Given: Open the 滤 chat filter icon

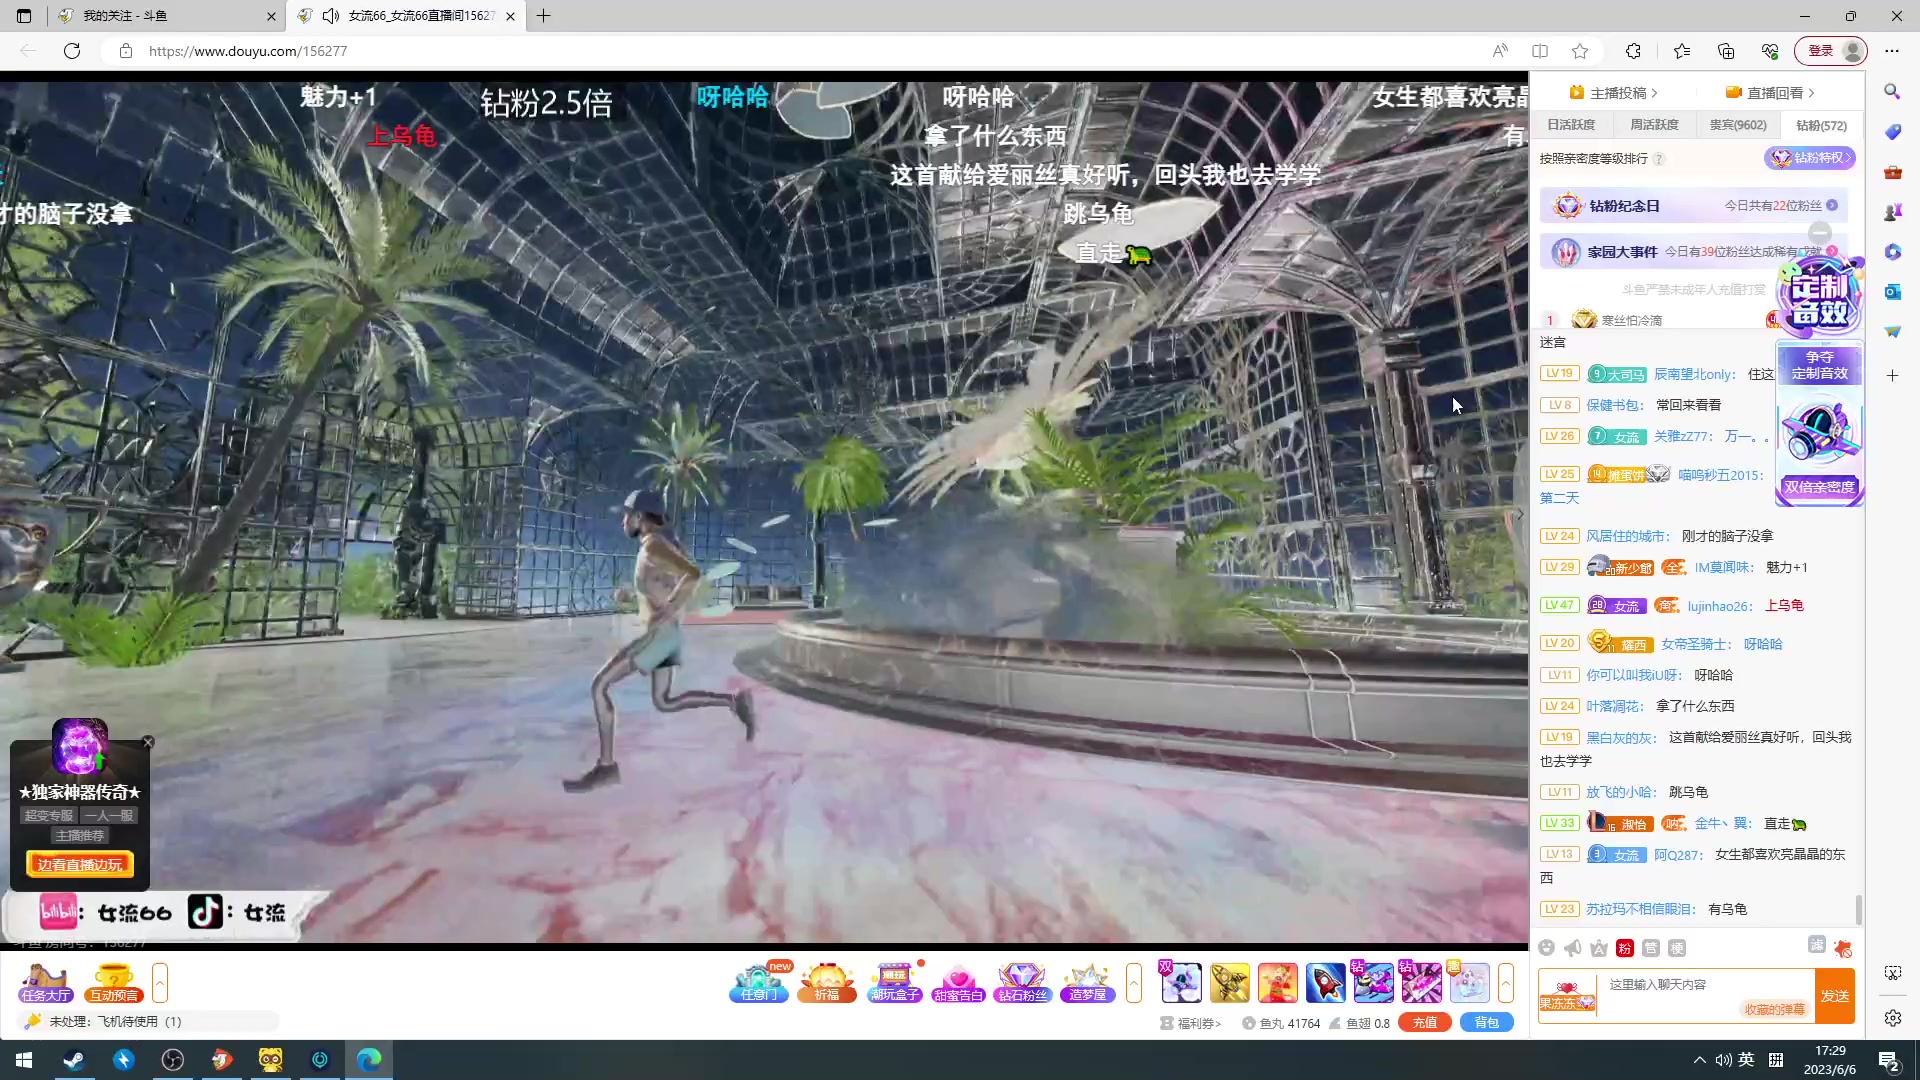Looking at the screenshot, I should pyautogui.click(x=1817, y=945).
